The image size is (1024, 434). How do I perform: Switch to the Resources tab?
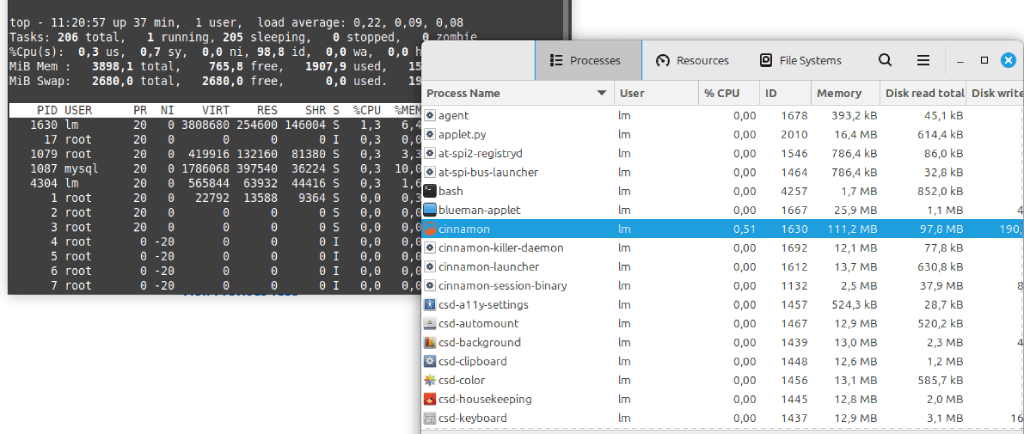(x=692, y=61)
